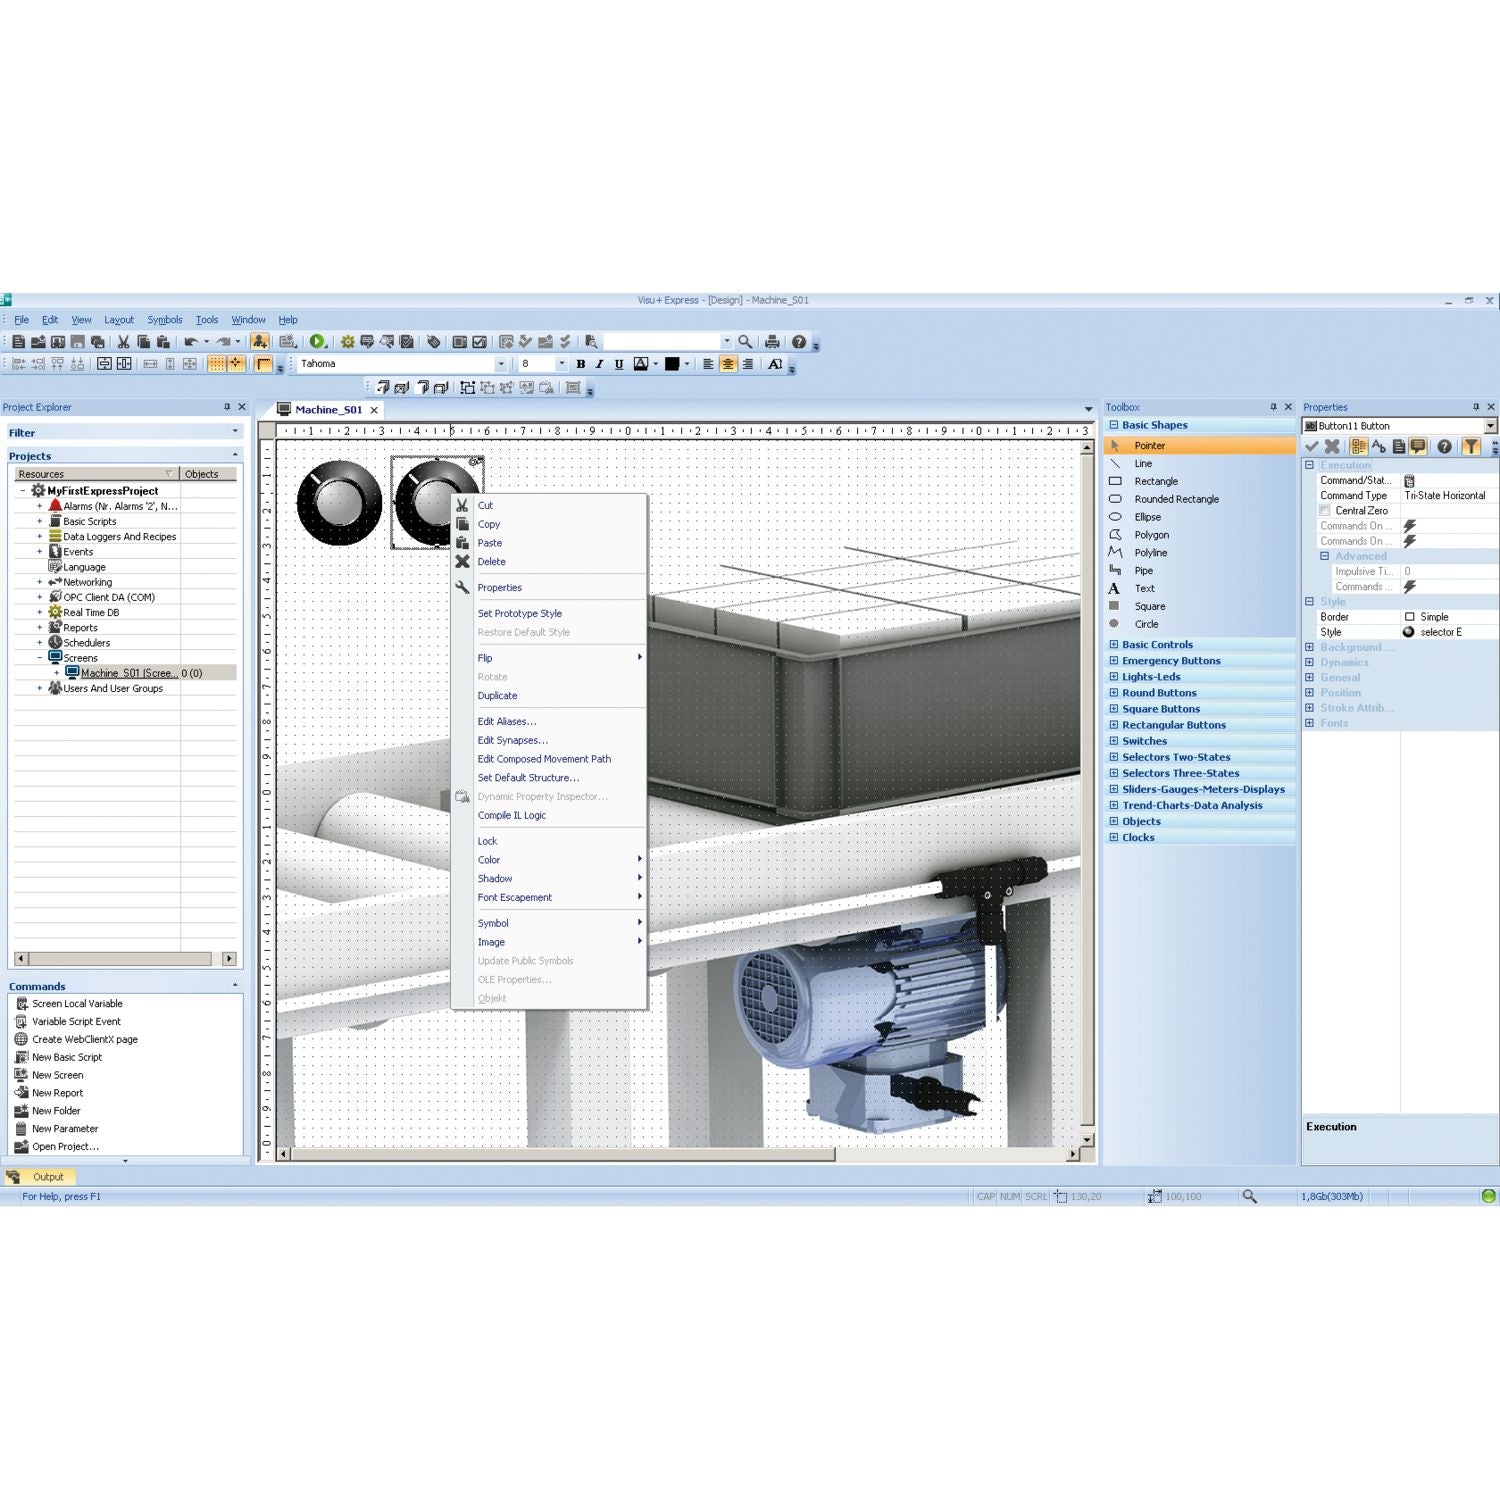The width and height of the screenshot is (1500, 1500).
Task: Expand the Emergency Buttons toolbox group
Action: [x=1114, y=661]
